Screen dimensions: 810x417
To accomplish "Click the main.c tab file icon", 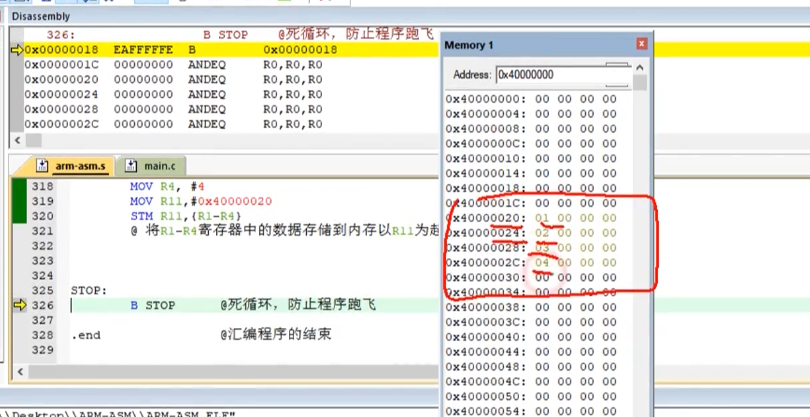I will (x=131, y=166).
